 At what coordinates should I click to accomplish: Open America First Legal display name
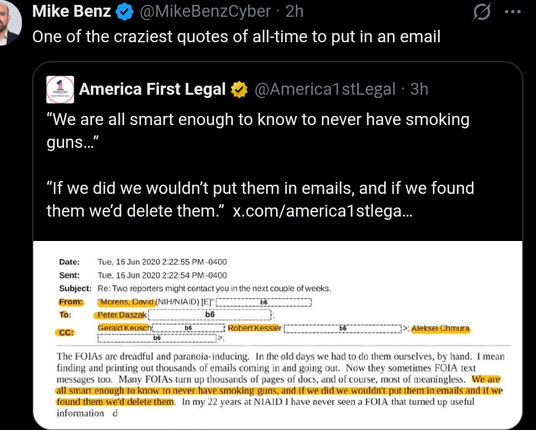[x=152, y=89]
